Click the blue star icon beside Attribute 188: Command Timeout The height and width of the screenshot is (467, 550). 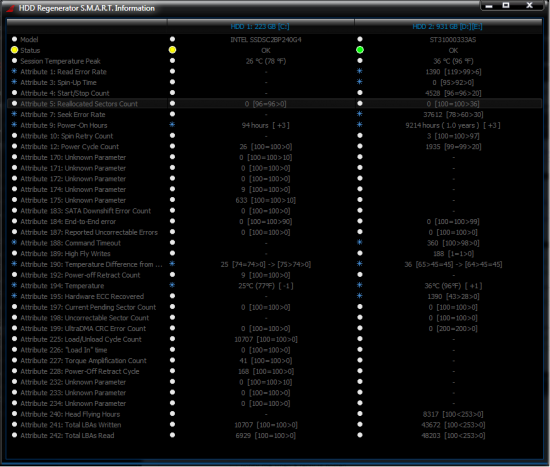tap(14, 242)
